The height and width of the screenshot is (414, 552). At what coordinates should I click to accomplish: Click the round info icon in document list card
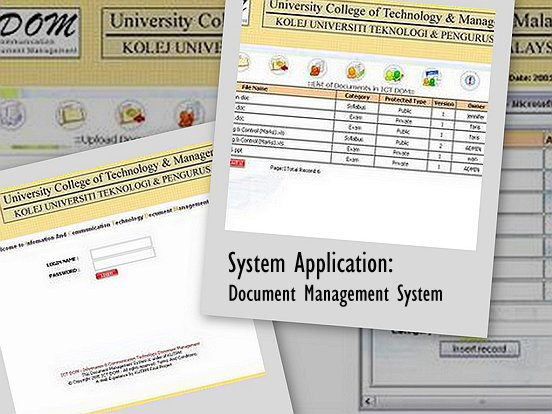tap(470, 81)
